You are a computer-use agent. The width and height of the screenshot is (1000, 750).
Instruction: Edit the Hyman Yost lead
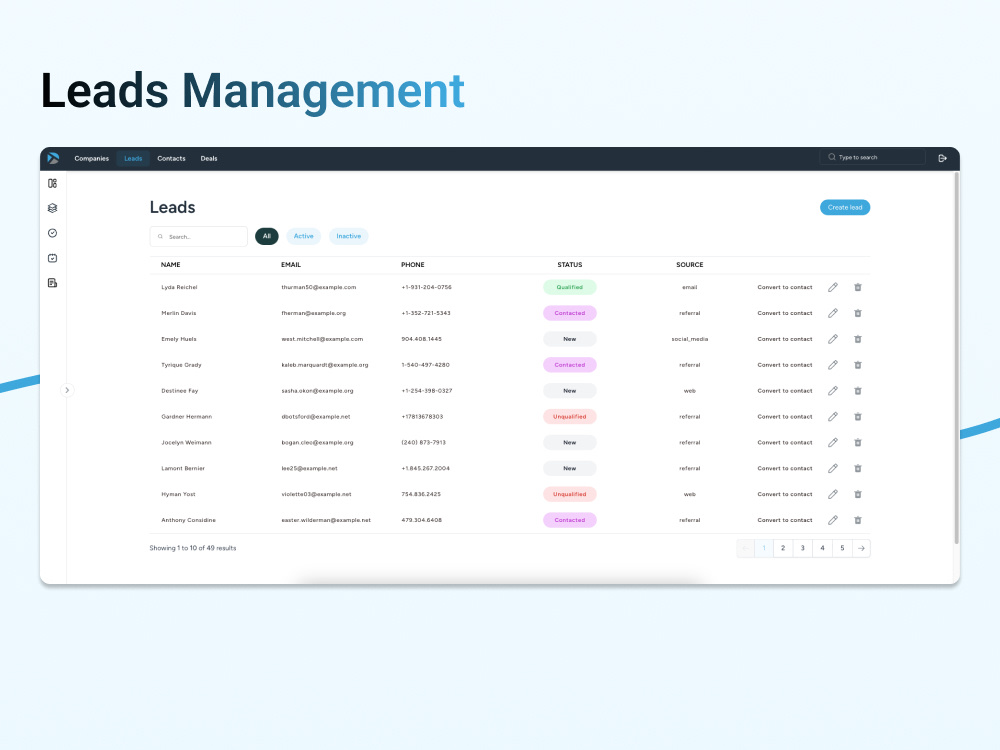click(x=833, y=494)
